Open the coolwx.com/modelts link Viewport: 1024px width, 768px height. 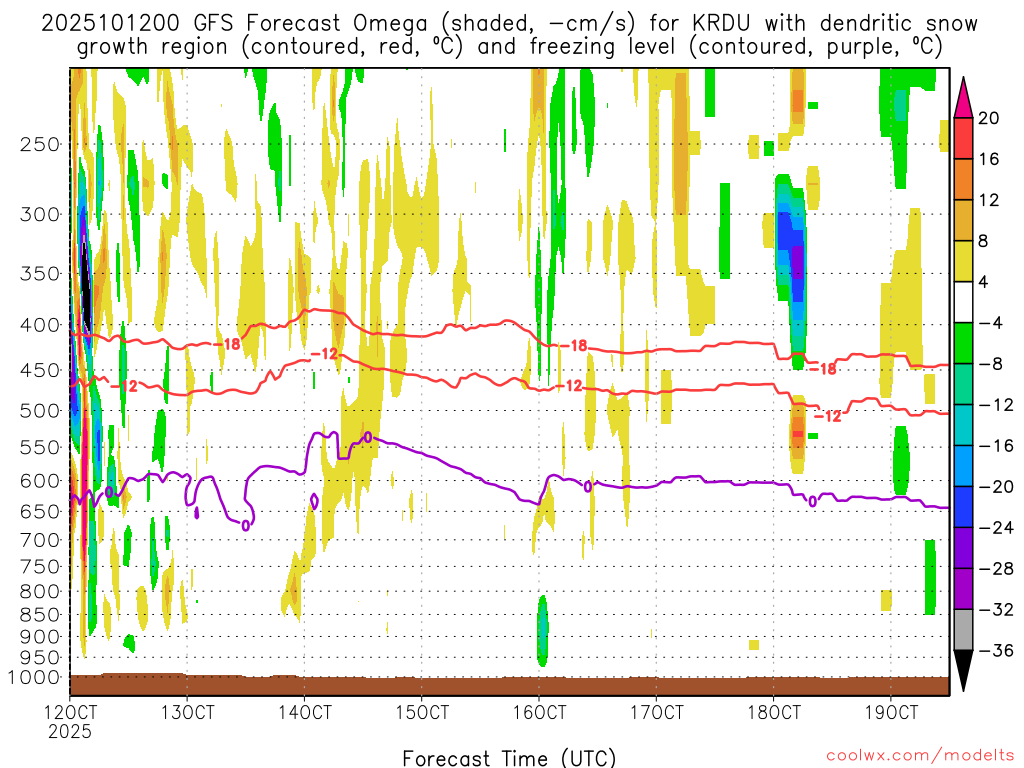point(920,756)
